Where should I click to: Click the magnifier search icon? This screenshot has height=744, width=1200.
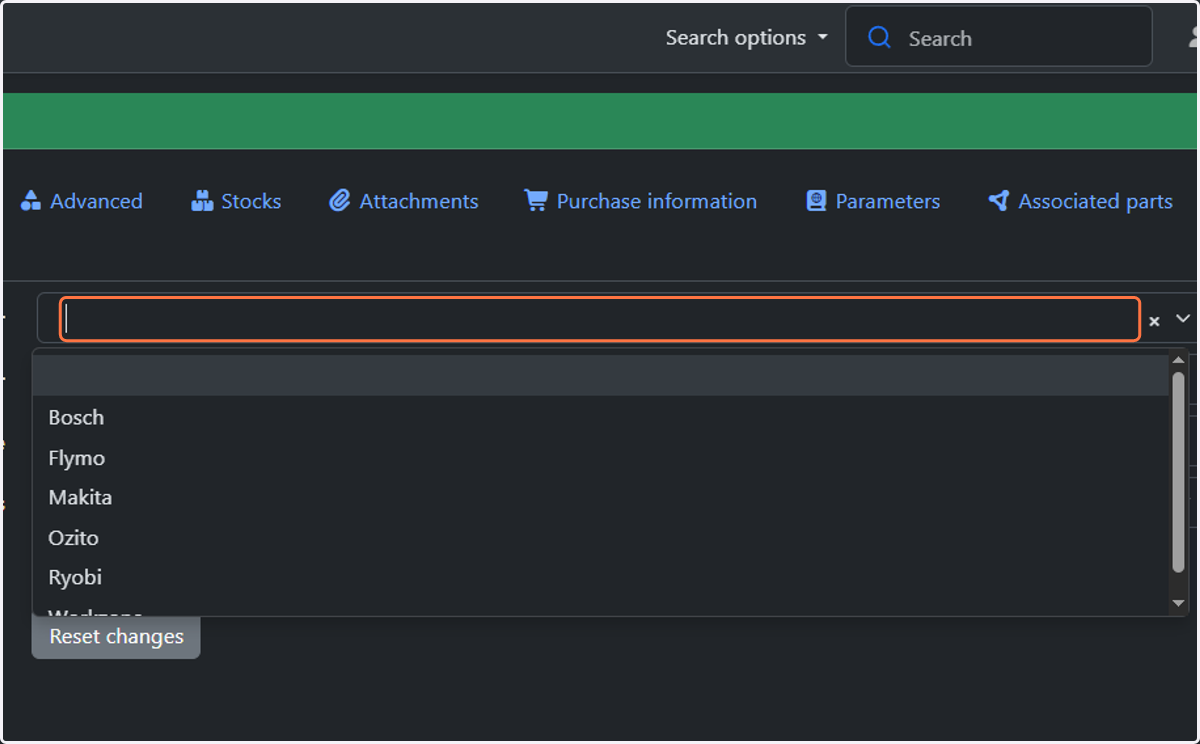point(879,38)
